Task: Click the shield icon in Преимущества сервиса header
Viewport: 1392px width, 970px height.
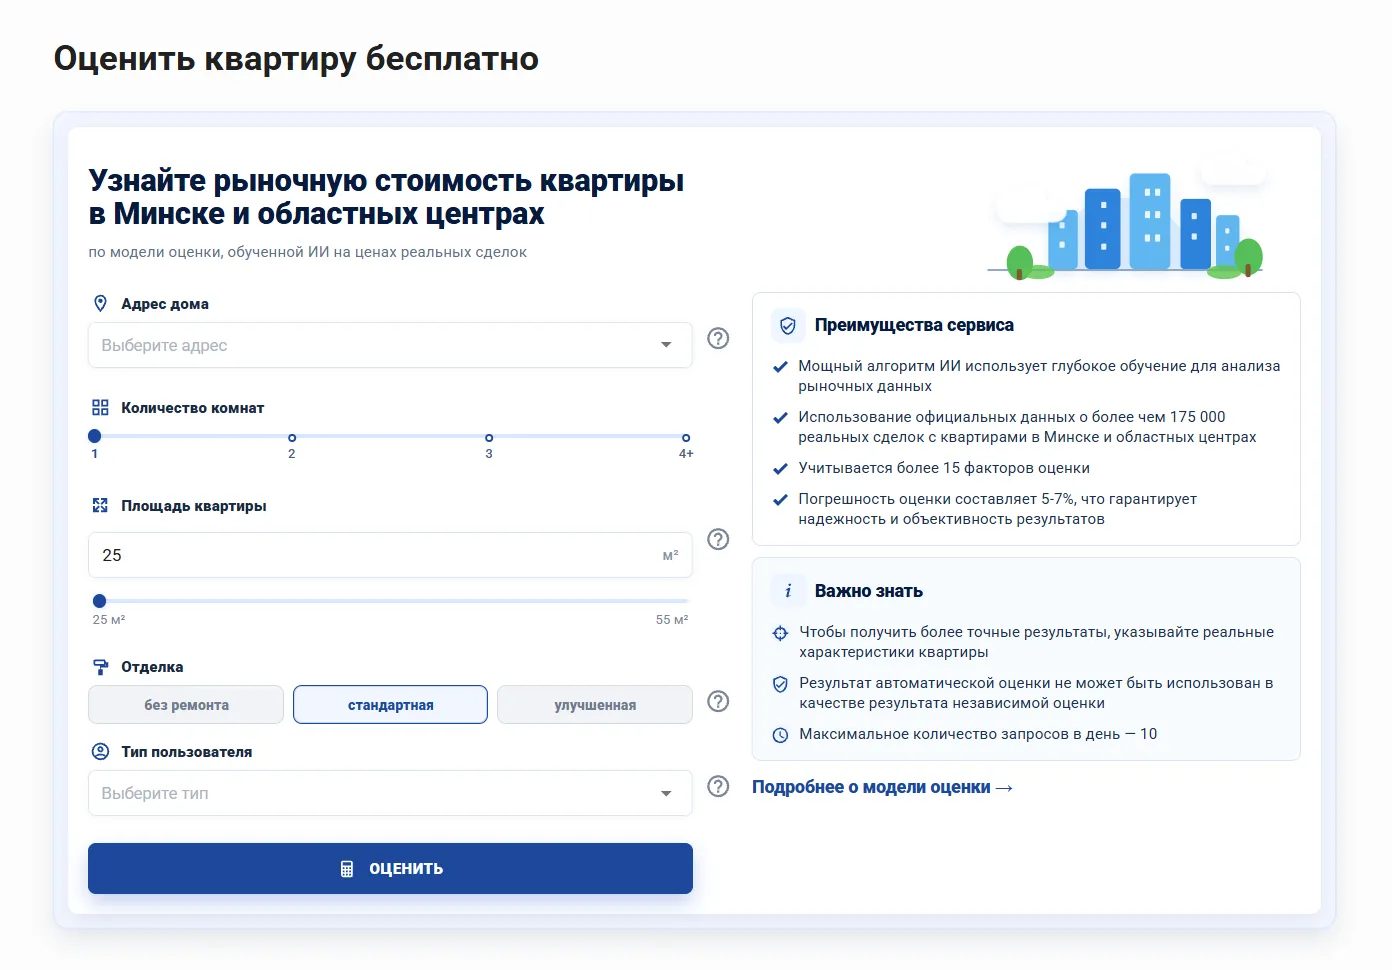Action: [x=788, y=326]
